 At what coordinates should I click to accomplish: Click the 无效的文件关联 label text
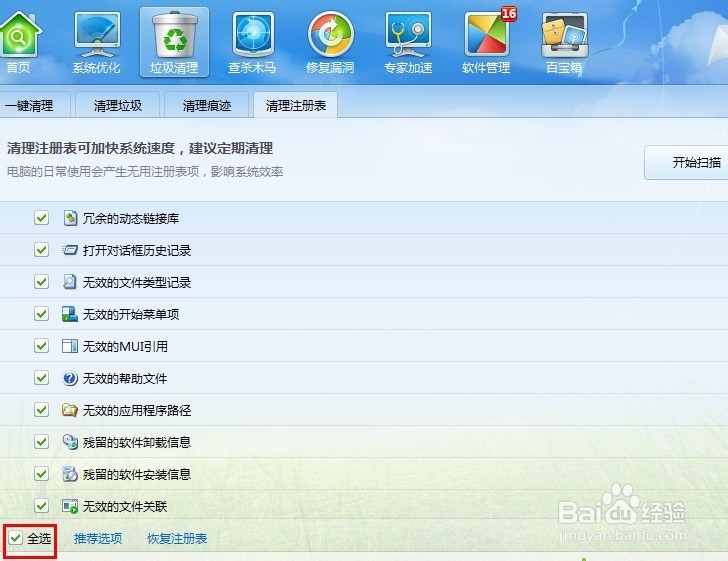click(125, 507)
